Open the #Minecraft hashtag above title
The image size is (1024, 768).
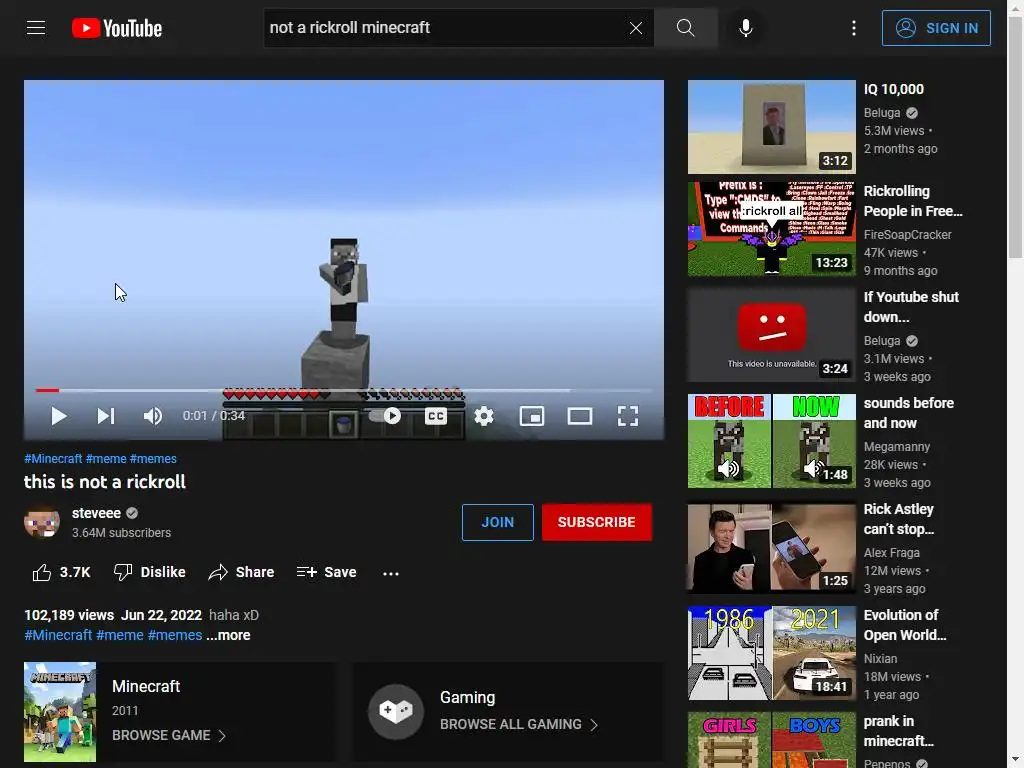(53, 458)
